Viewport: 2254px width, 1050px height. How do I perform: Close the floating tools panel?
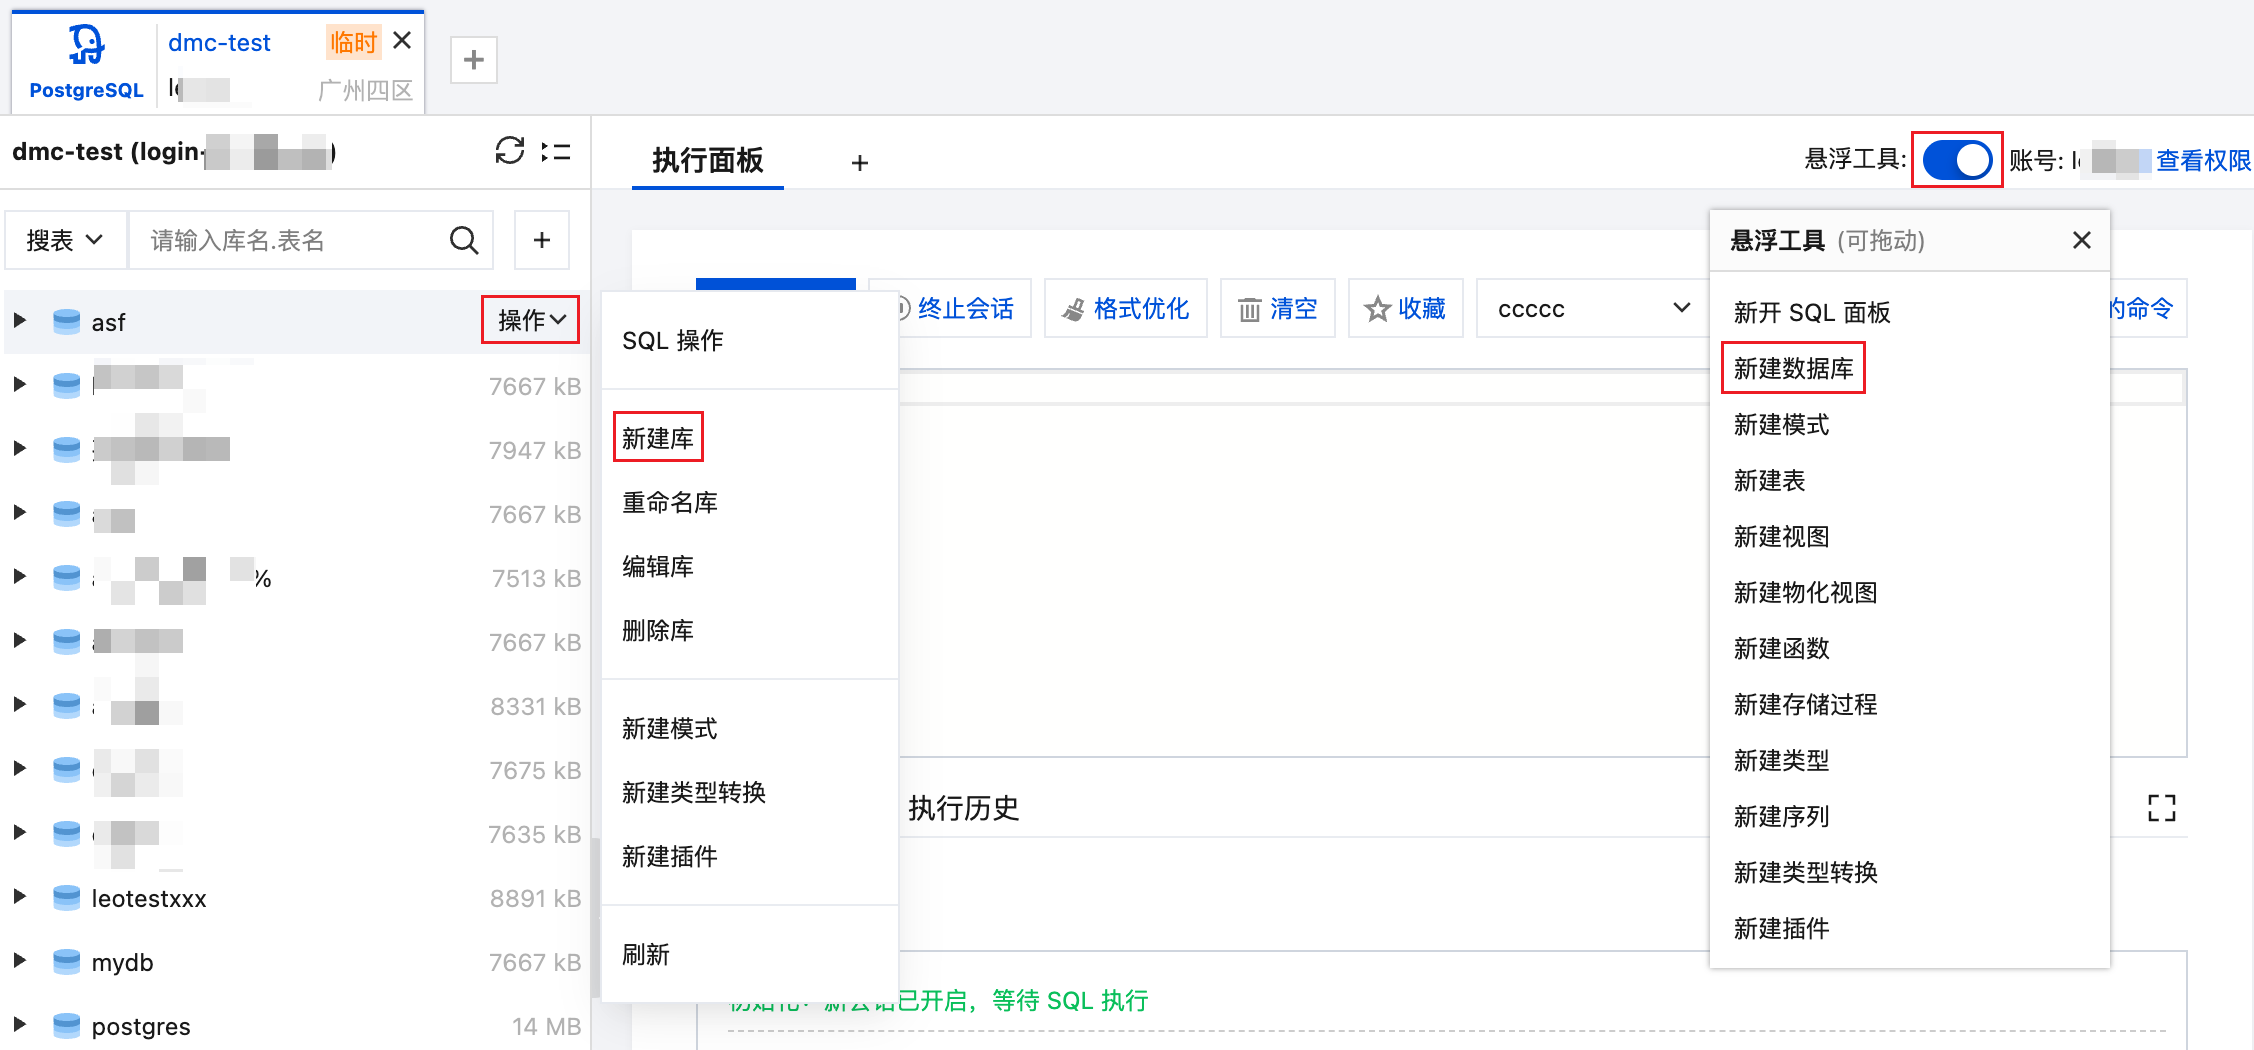click(x=2081, y=240)
